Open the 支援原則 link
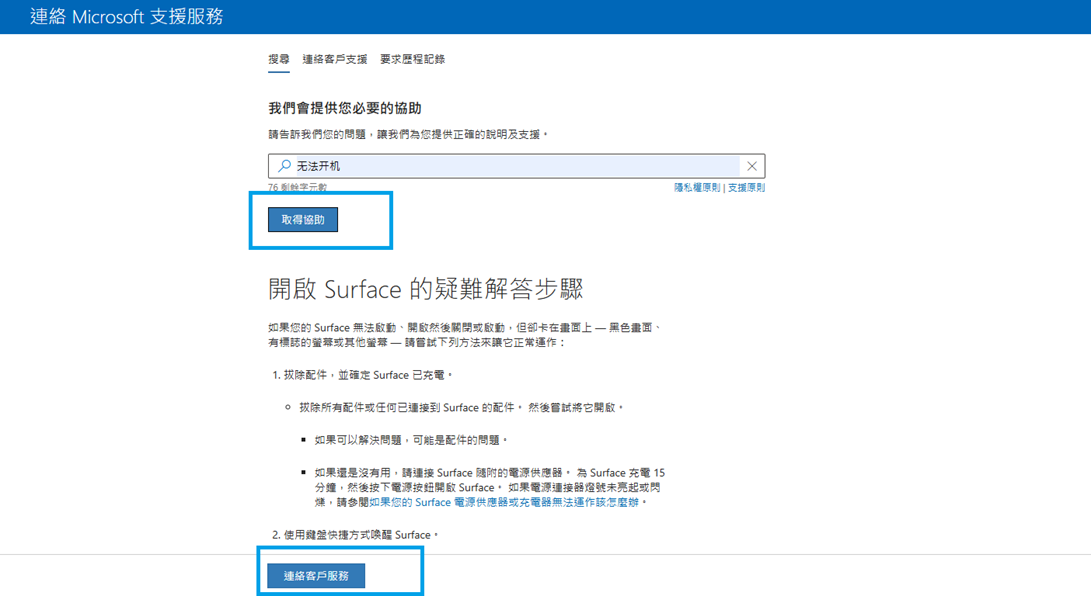Image resolution: width=1091 pixels, height=596 pixels. pos(747,188)
